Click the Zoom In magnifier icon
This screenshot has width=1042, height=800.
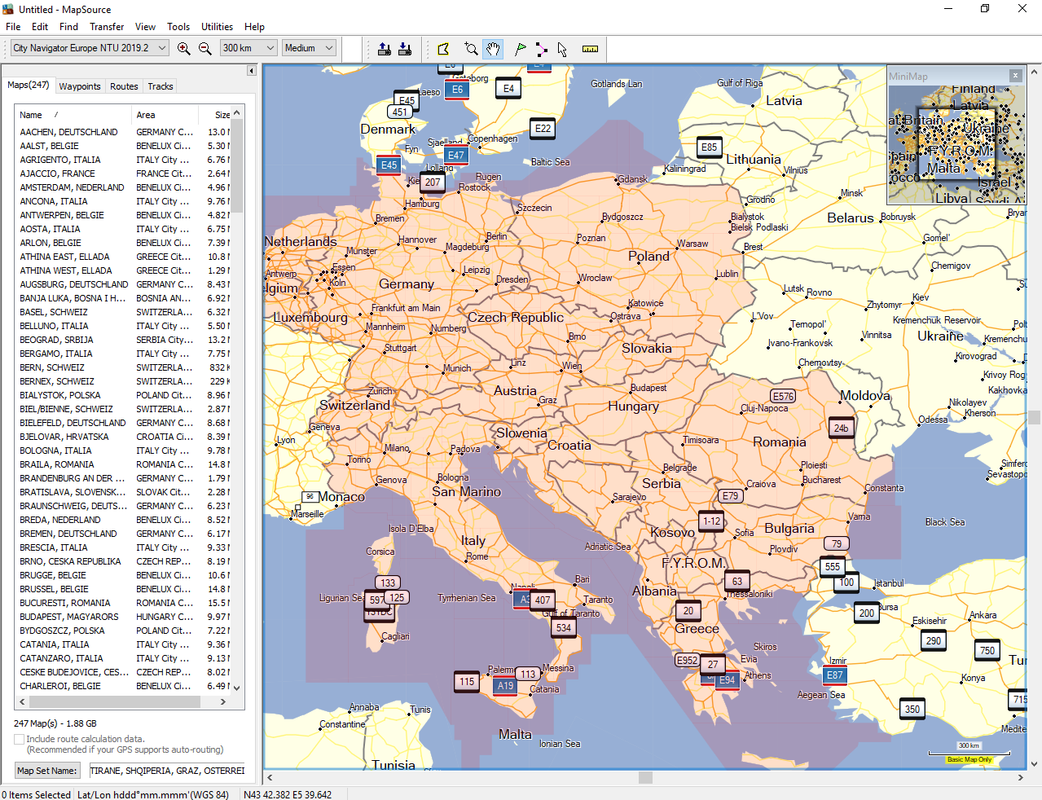pyautogui.click(x=183, y=49)
